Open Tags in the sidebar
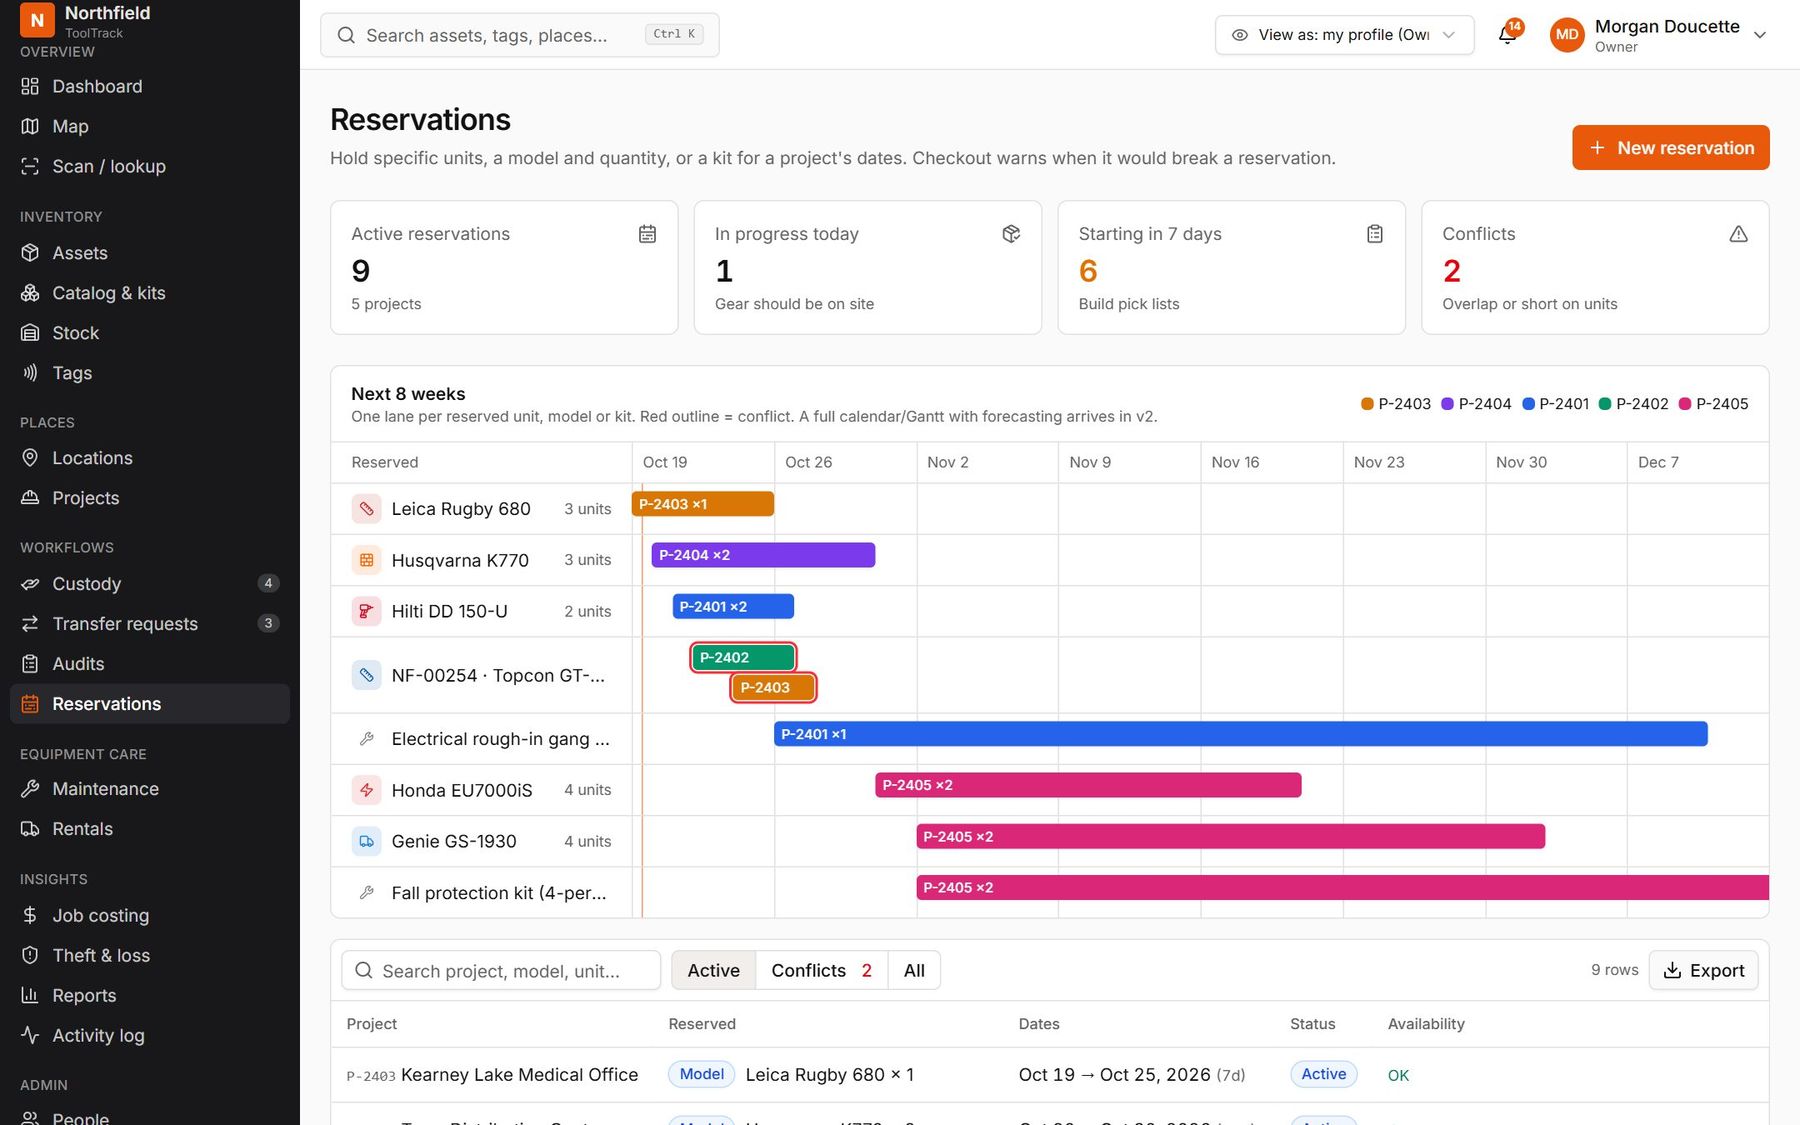The height and width of the screenshot is (1125, 1800). pyautogui.click(x=150, y=373)
